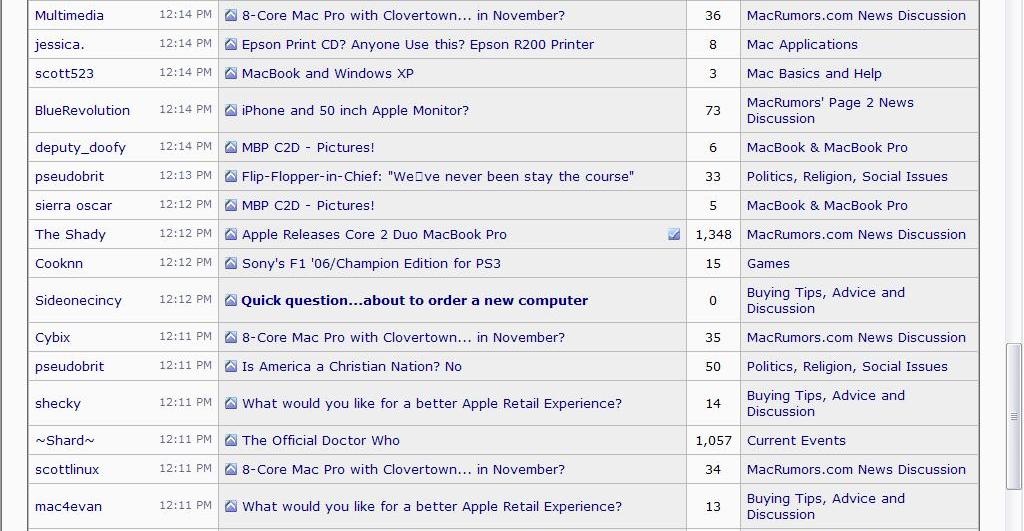Click the post icon beside iPhone and 50 inch Apple Monitor
Viewport: 1024px width, 531px height.
pos(231,110)
